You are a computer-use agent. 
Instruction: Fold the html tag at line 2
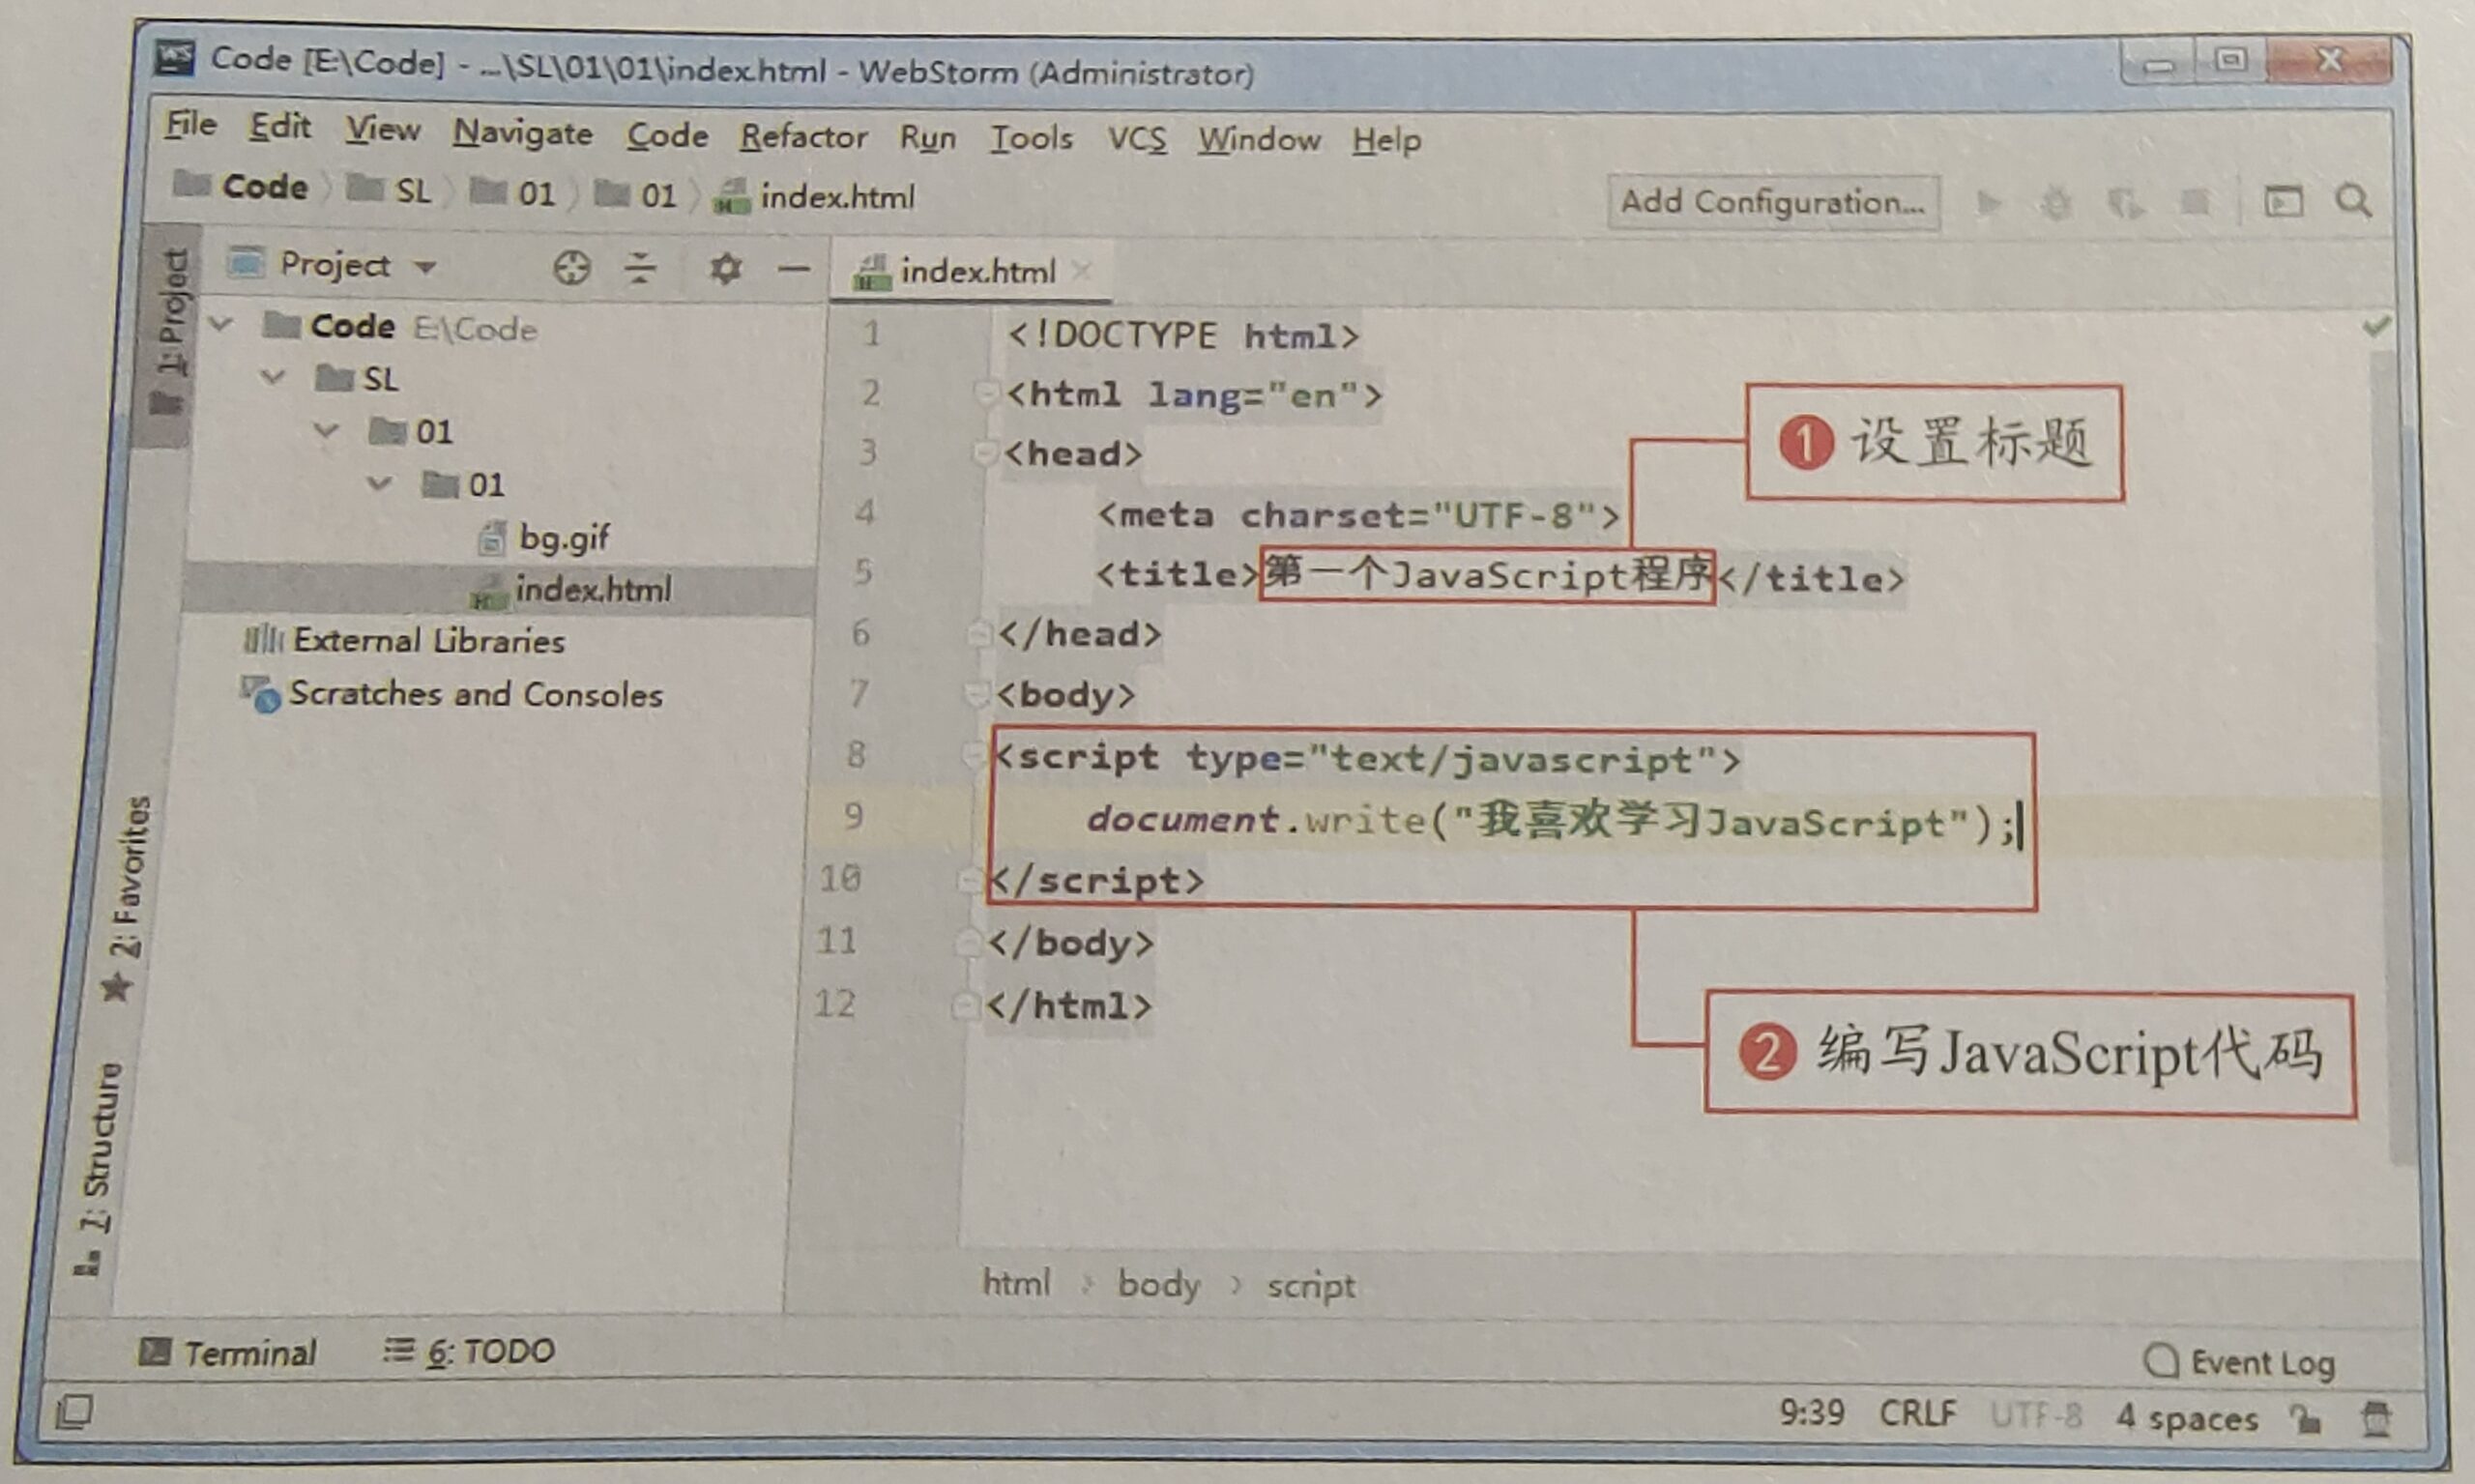(x=985, y=393)
